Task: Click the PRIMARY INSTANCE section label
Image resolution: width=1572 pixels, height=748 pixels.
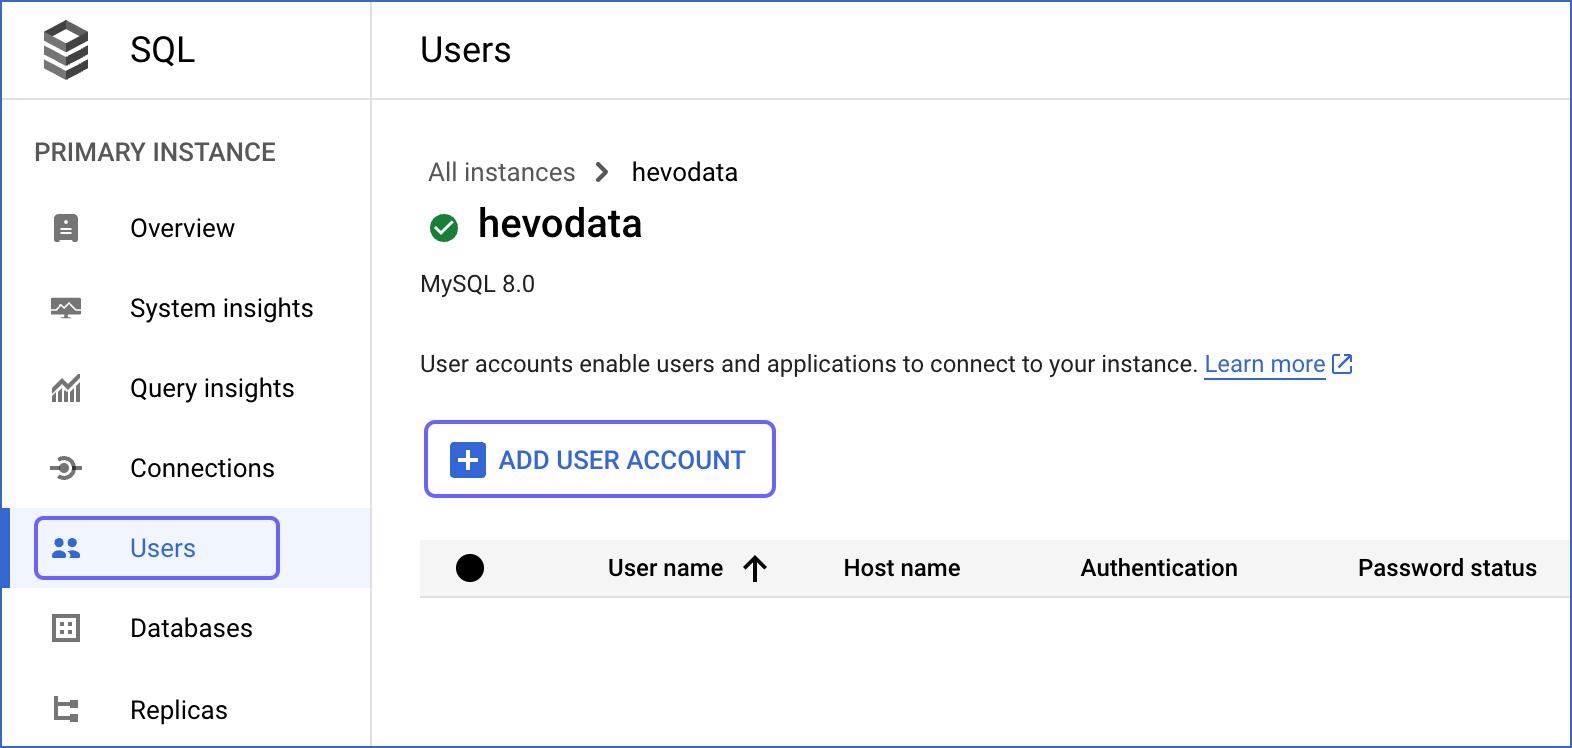Action: pyautogui.click(x=155, y=152)
